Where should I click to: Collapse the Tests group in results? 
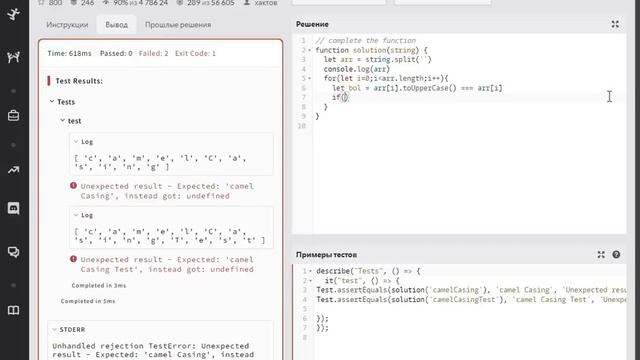pyautogui.click(x=52, y=101)
